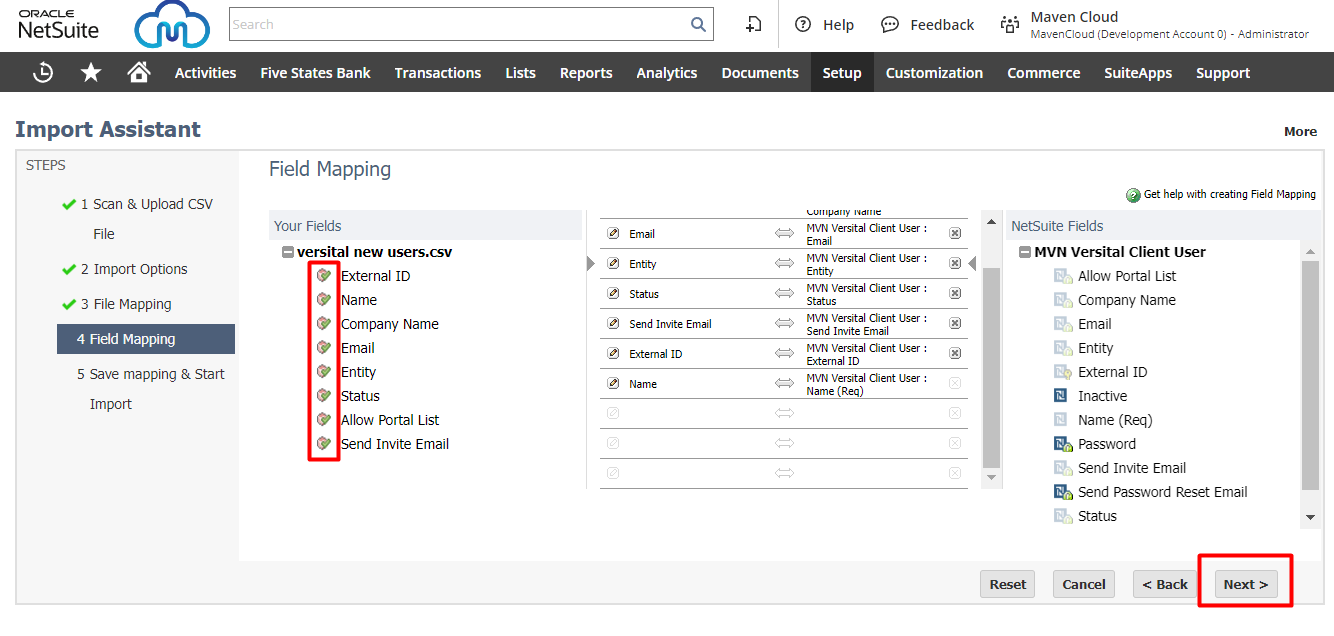The image size is (1334, 636).
Task: Click the pencil icon for Status mapping
Action: 613,294
